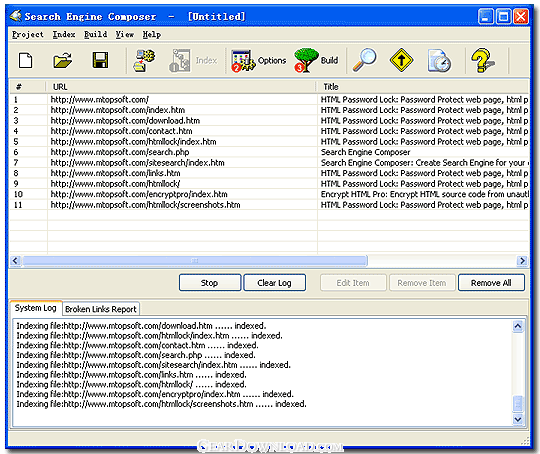The height and width of the screenshot is (454, 540).
Task: Click the Clear Log button
Action: [x=274, y=283]
